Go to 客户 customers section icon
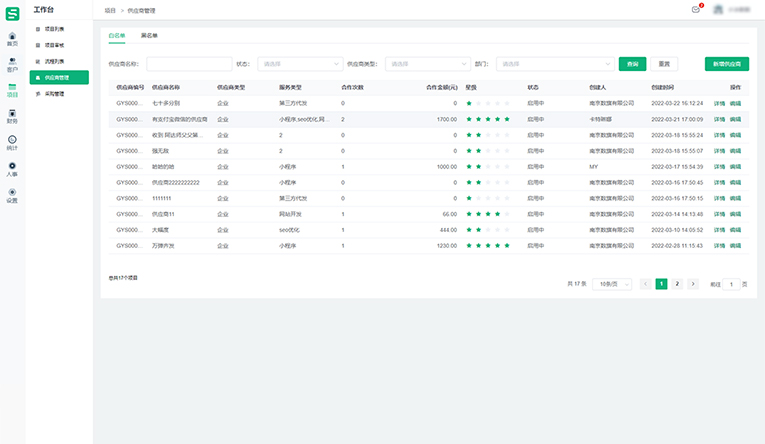This screenshot has height=444, width=765. 12,65
